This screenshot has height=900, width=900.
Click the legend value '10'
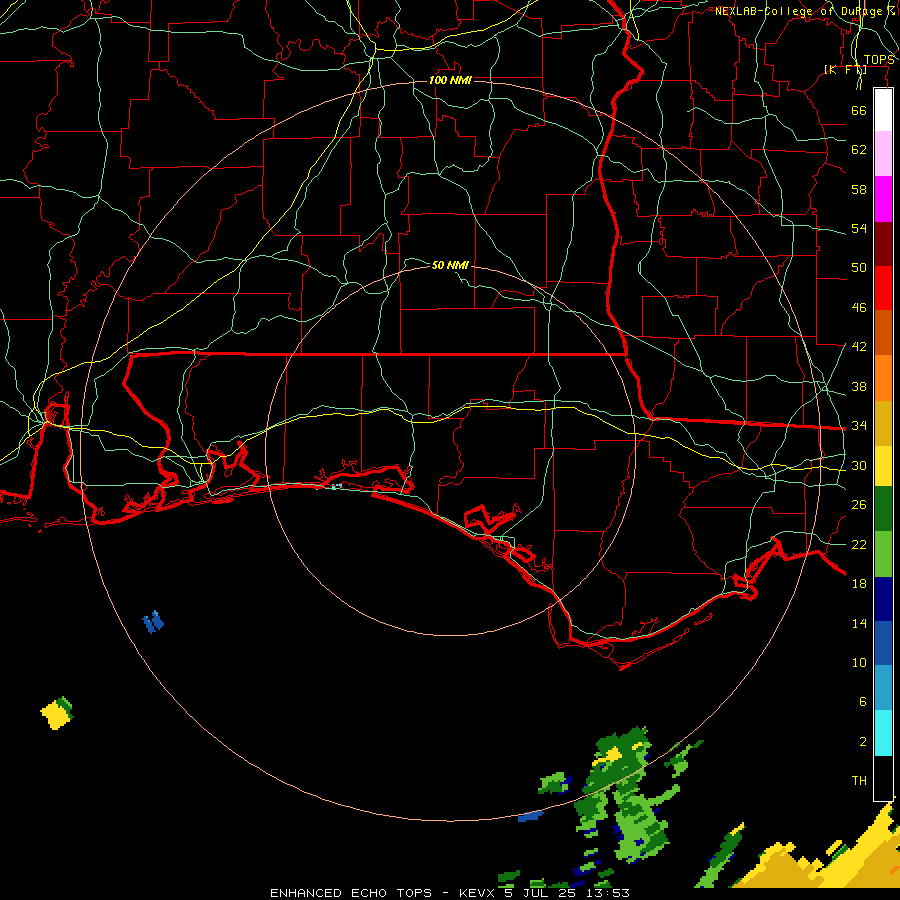pyautogui.click(x=859, y=663)
